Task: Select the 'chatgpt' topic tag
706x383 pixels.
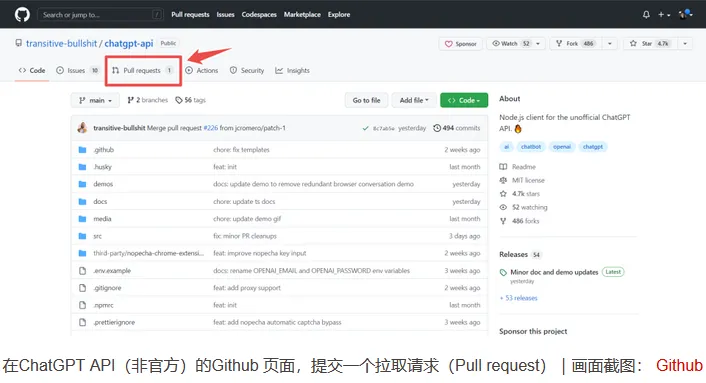Action: point(593,147)
